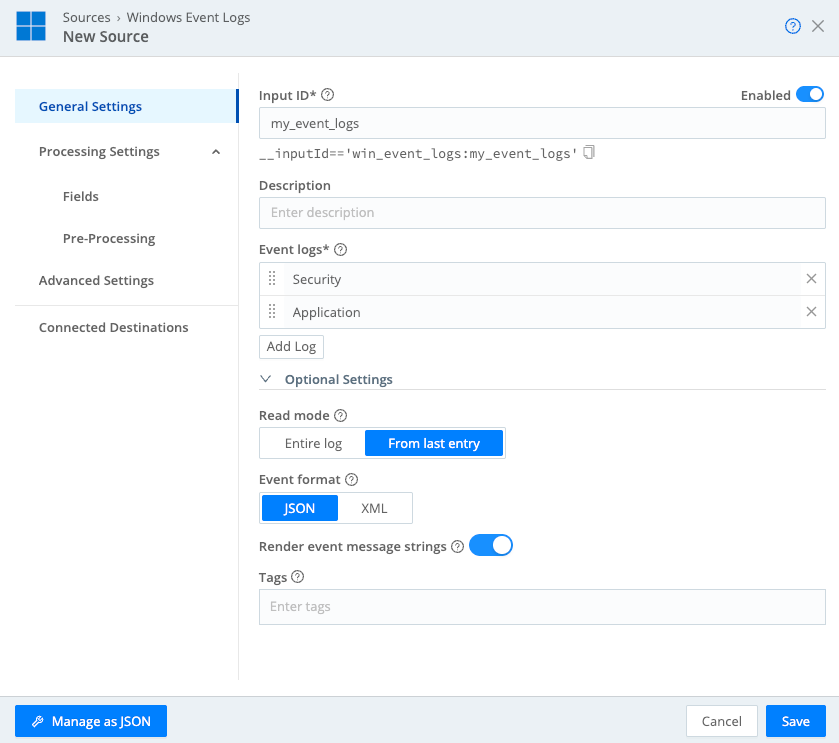Add another log with Add Log
The image size is (839, 743).
(x=291, y=346)
